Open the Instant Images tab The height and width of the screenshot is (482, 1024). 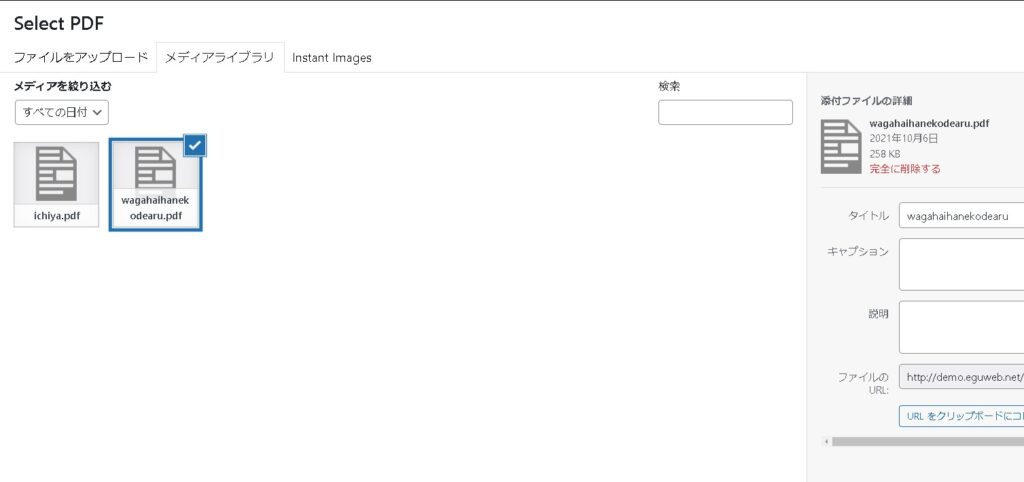click(x=331, y=58)
